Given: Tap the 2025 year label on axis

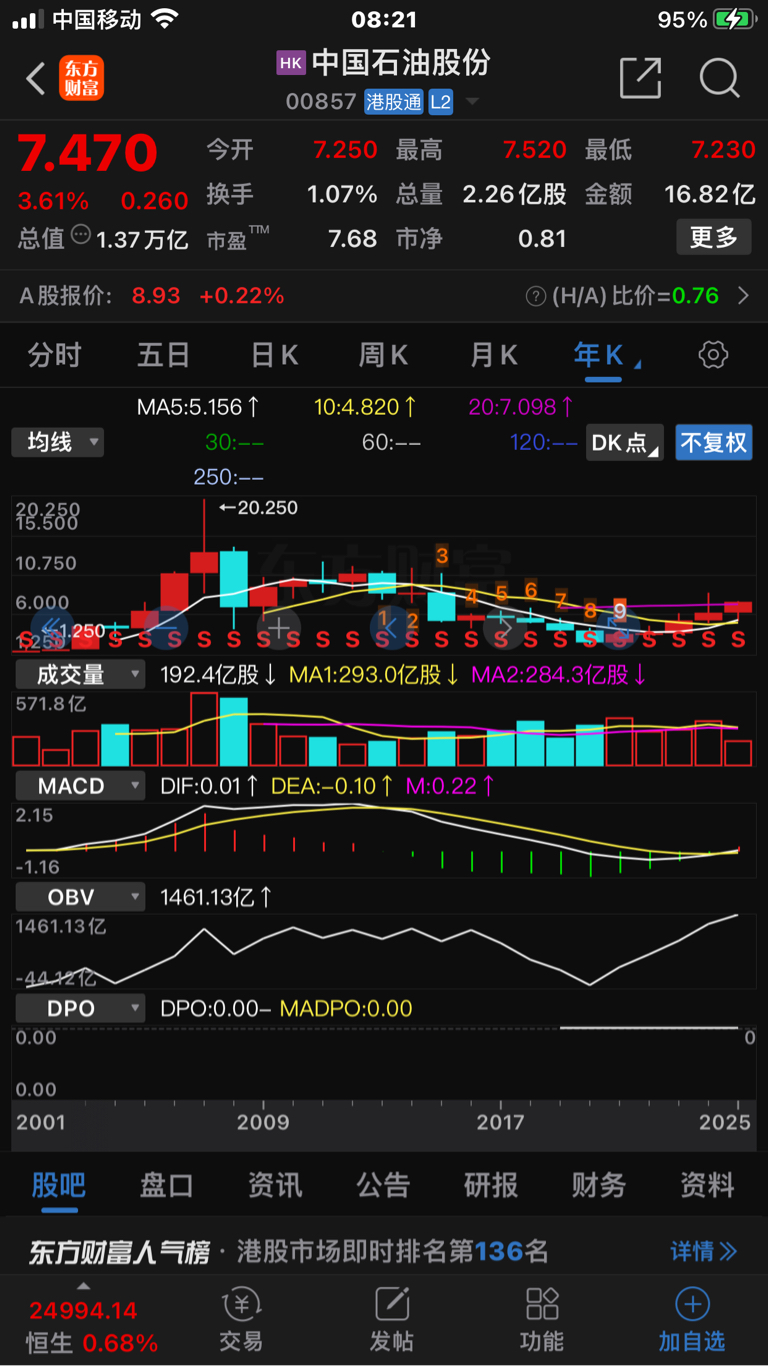Looking at the screenshot, I should tap(725, 1121).
